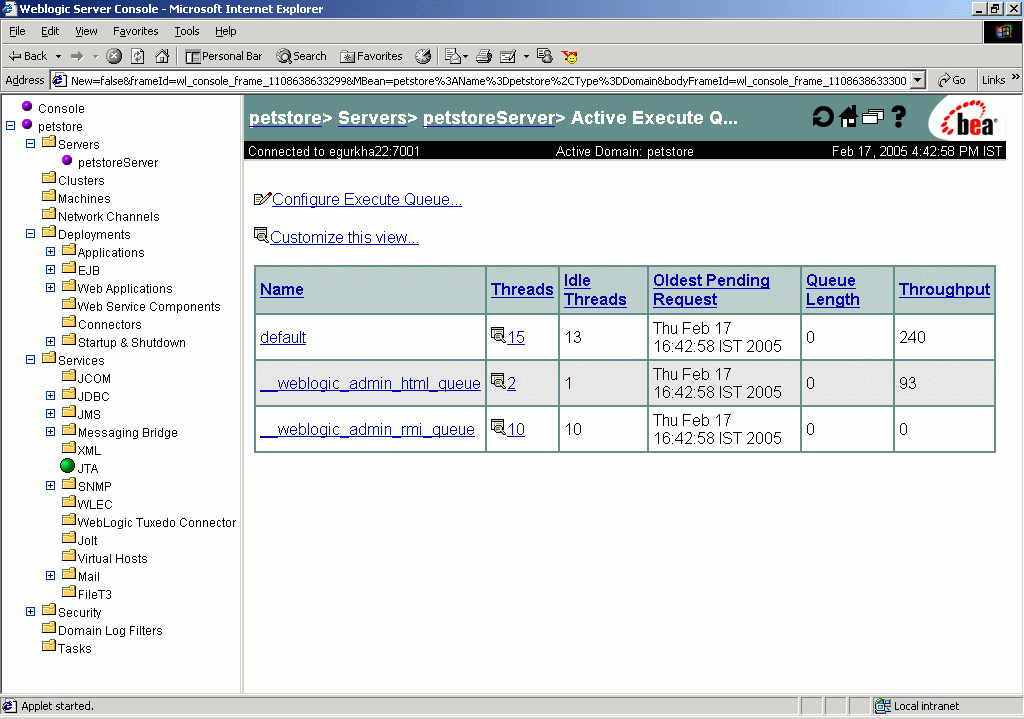1024x719 pixels.
Task: Open the Favorites menu
Action: pos(135,31)
